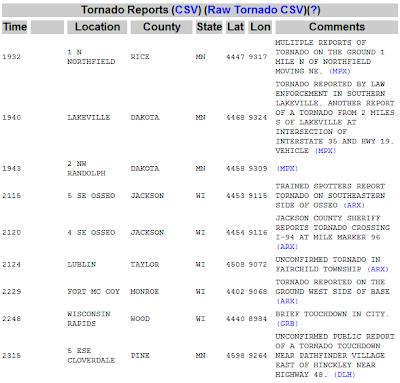Click the location WISCONSIN RAPIDS

89,319
